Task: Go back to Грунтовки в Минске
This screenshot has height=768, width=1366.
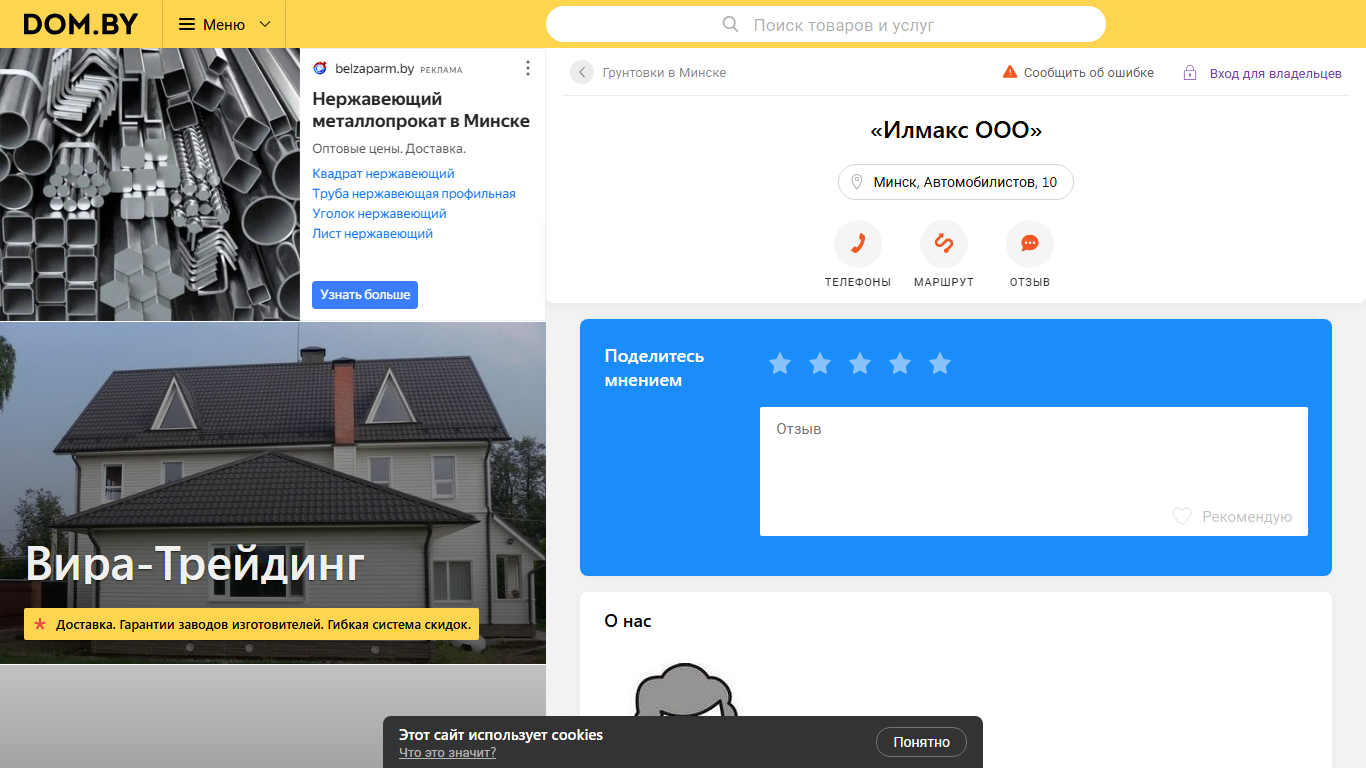Action: 664,73
